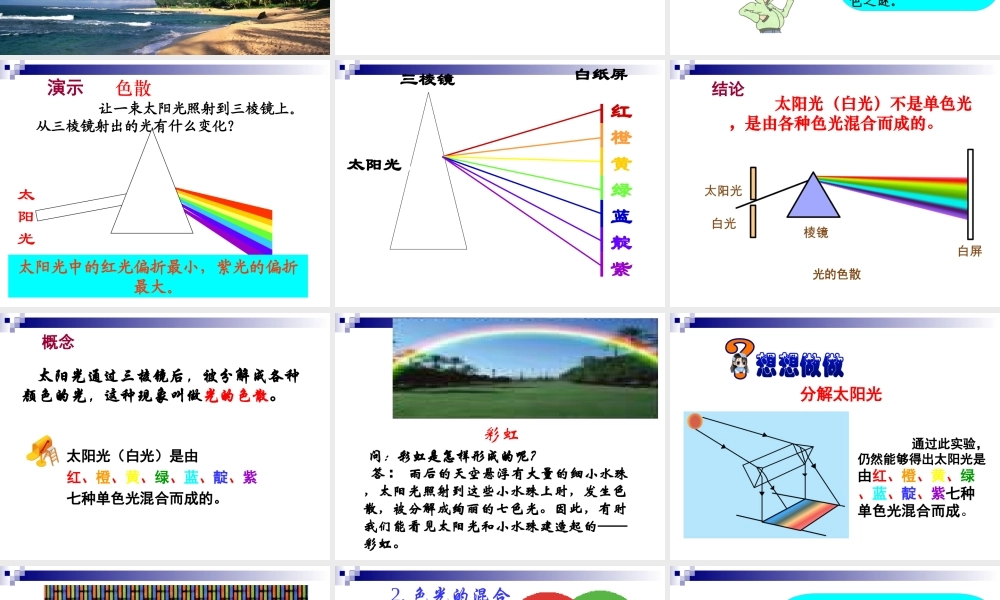Select the rainbow photo above 彩虹 text

pyautogui.click(x=524, y=365)
